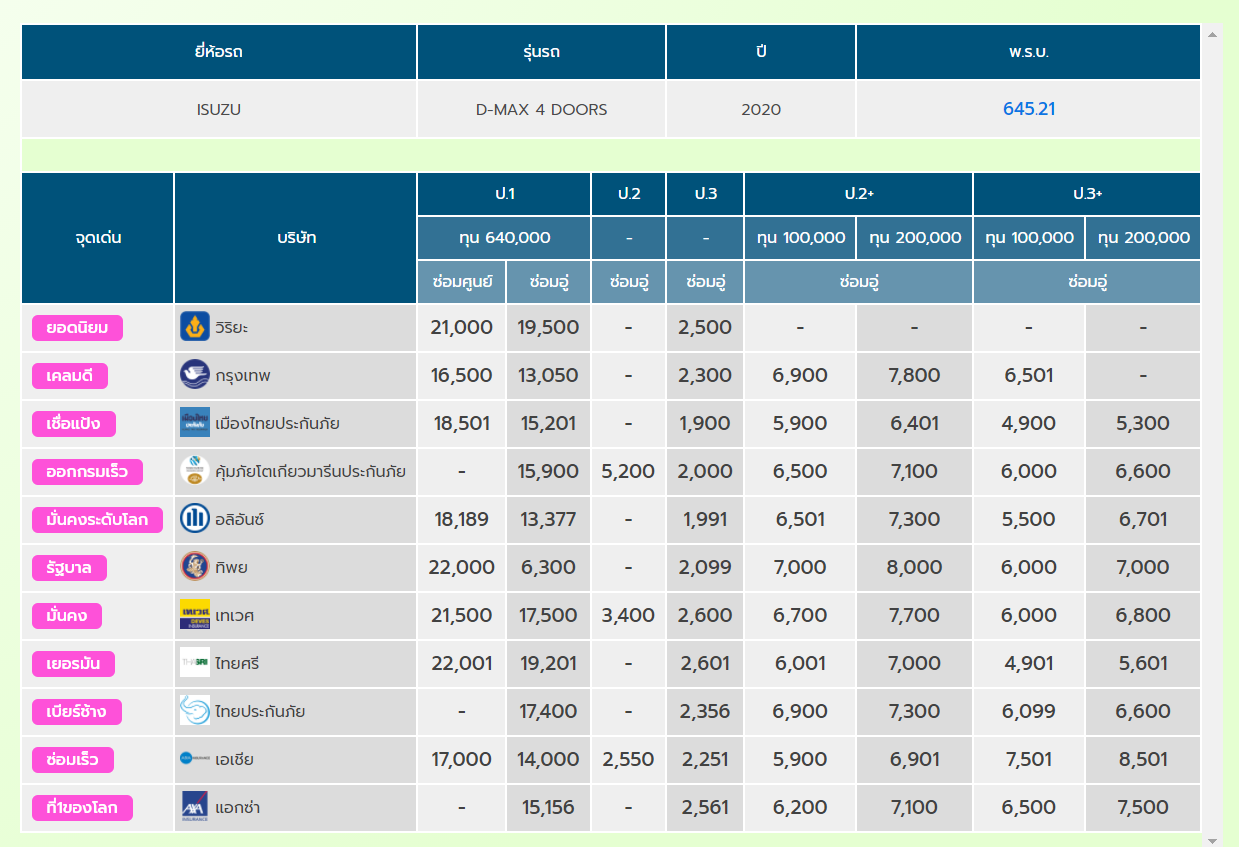The image size is (1239, 847).
Task: Click the มั่นคงระดับโลก pink badge
Action: [x=97, y=520]
